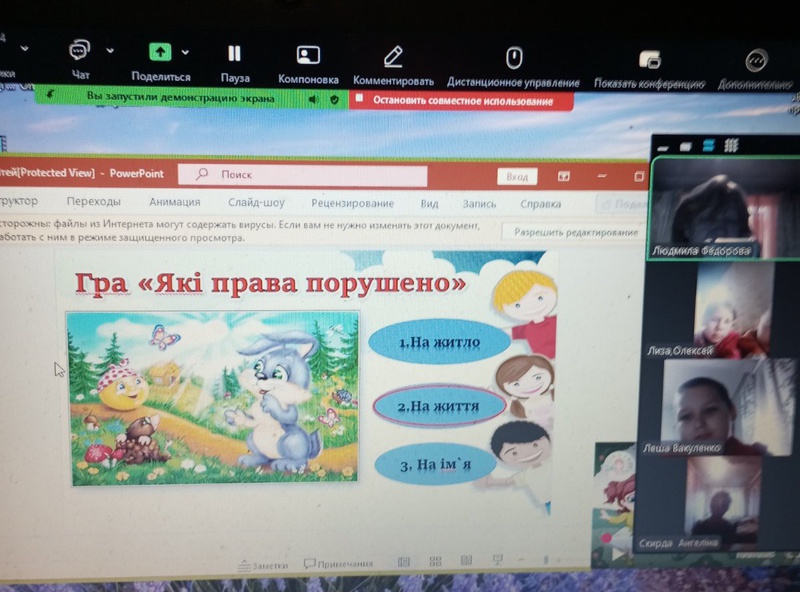Open the Компоновка layout icon

[308, 56]
